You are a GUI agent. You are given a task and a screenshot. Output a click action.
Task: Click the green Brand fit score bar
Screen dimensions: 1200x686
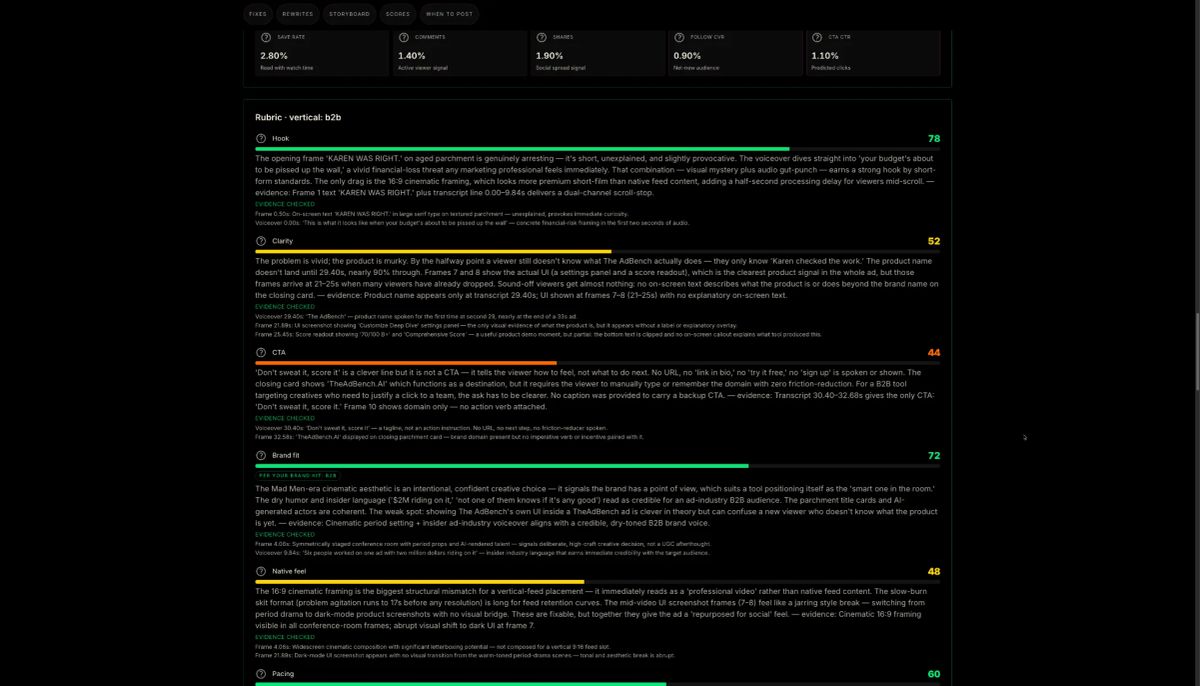tap(502, 465)
